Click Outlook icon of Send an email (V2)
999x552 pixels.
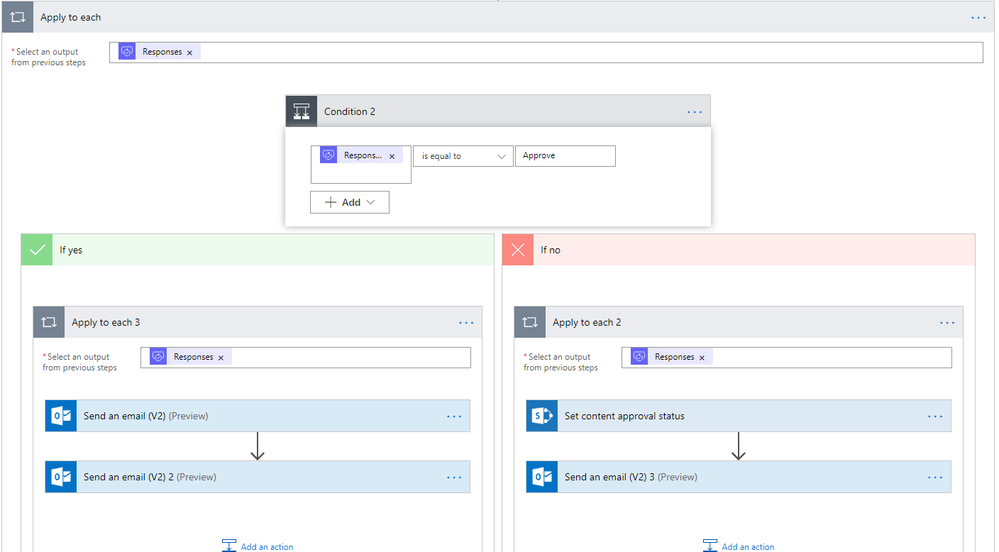(x=61, y=416)
